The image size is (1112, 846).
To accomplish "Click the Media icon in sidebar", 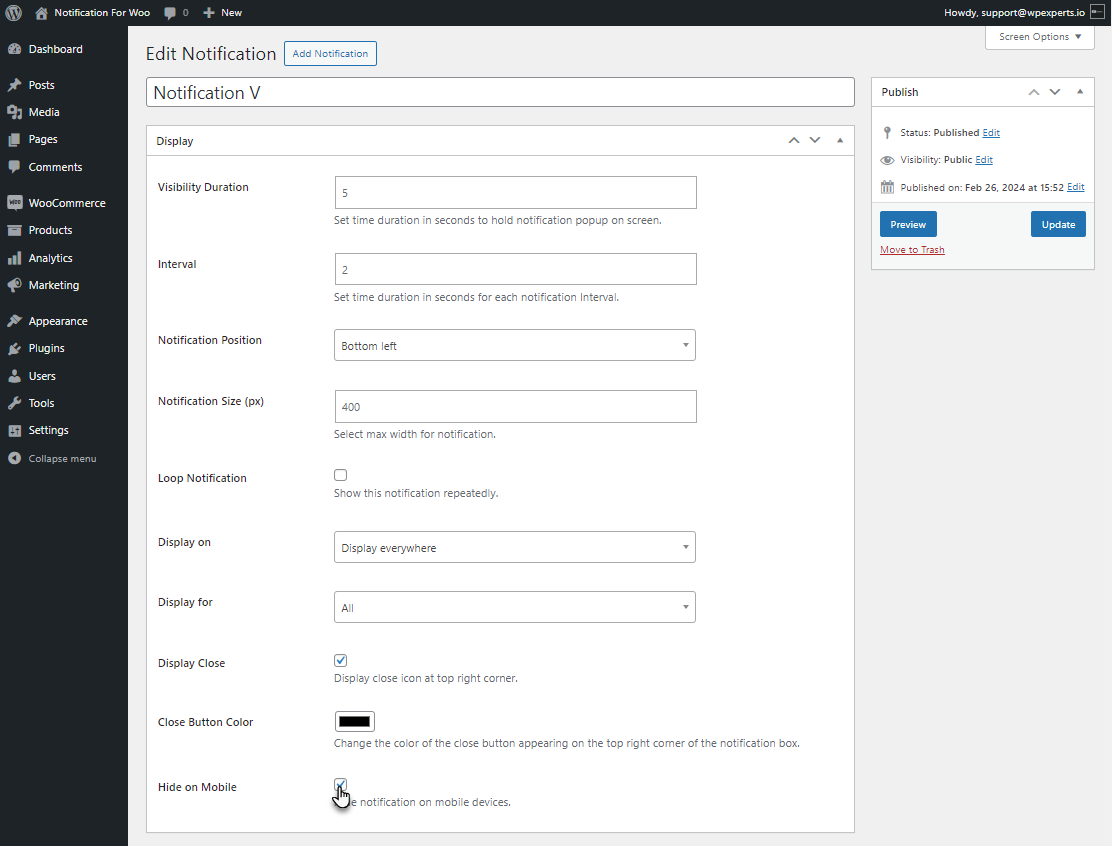I will (x=14, y=112).
